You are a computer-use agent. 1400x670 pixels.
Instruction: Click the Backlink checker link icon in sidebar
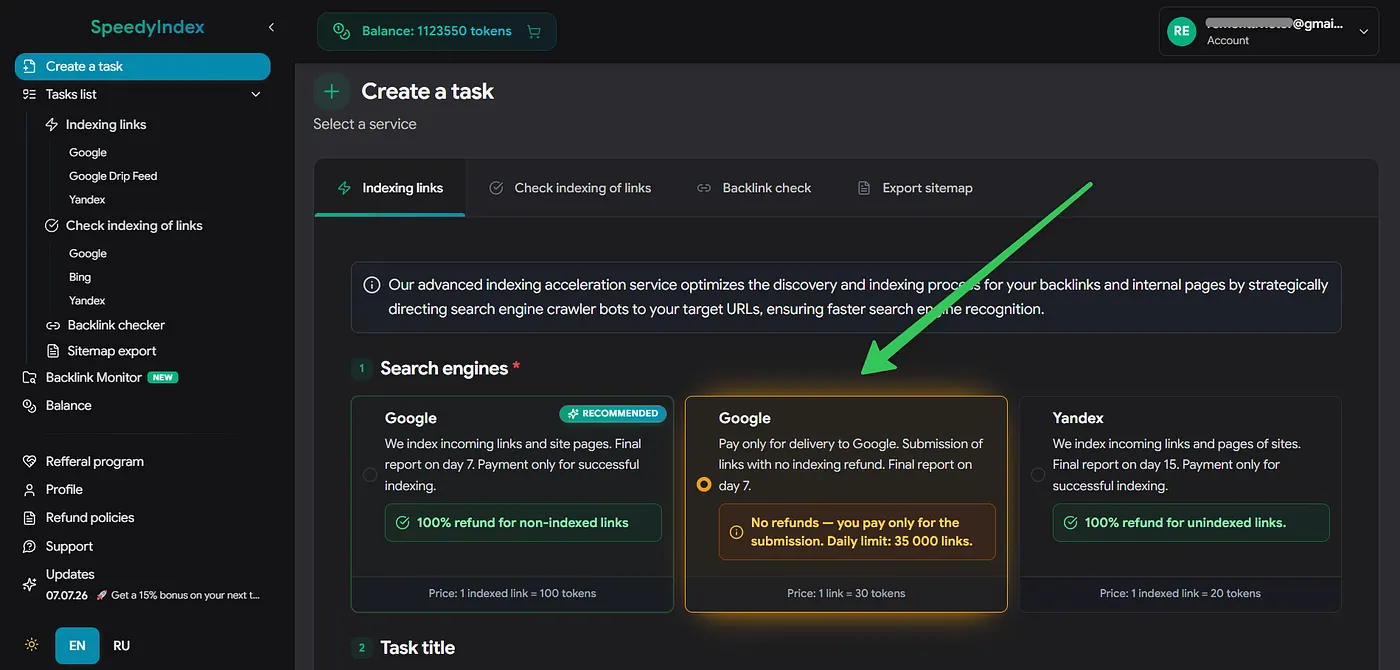tap(53, 325)
